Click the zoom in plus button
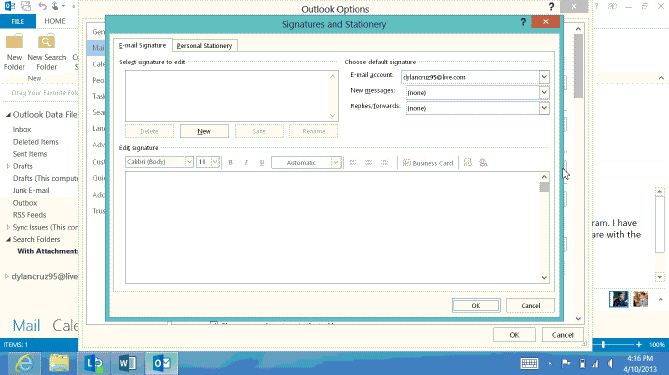The height and width of the screenshot is (375, 669). click(639, 344)
